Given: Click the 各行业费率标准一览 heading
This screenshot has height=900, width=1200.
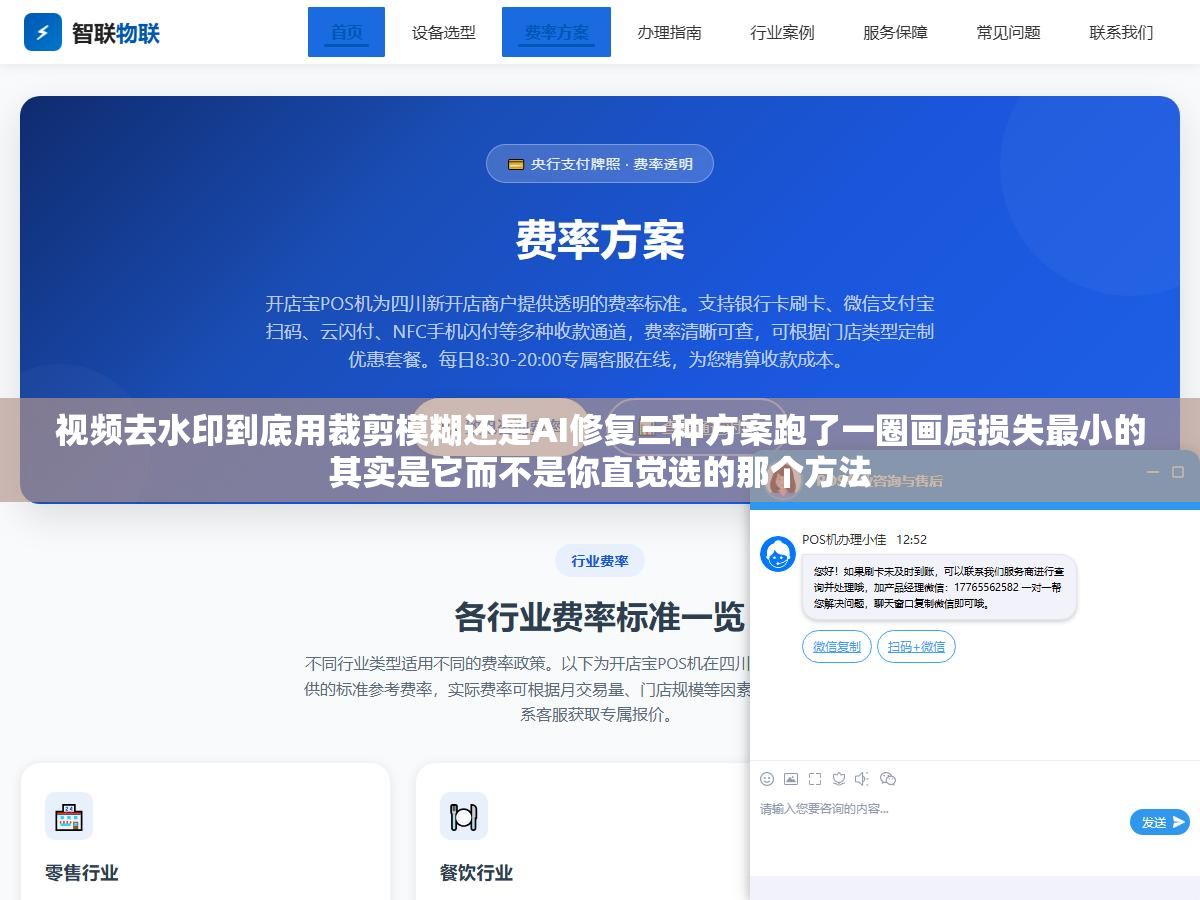Looking at the screenshot, I should coord(600,617).
